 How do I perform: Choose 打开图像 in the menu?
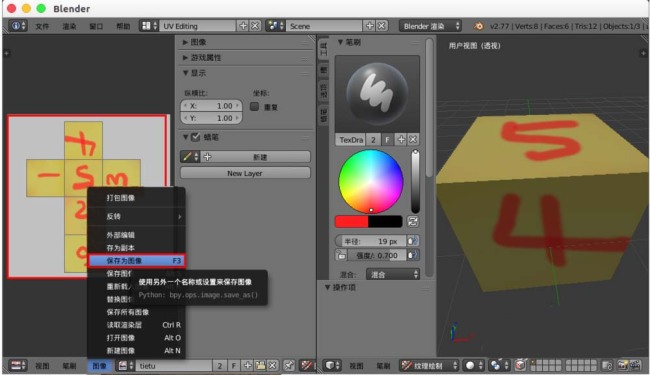coord(136,338)
